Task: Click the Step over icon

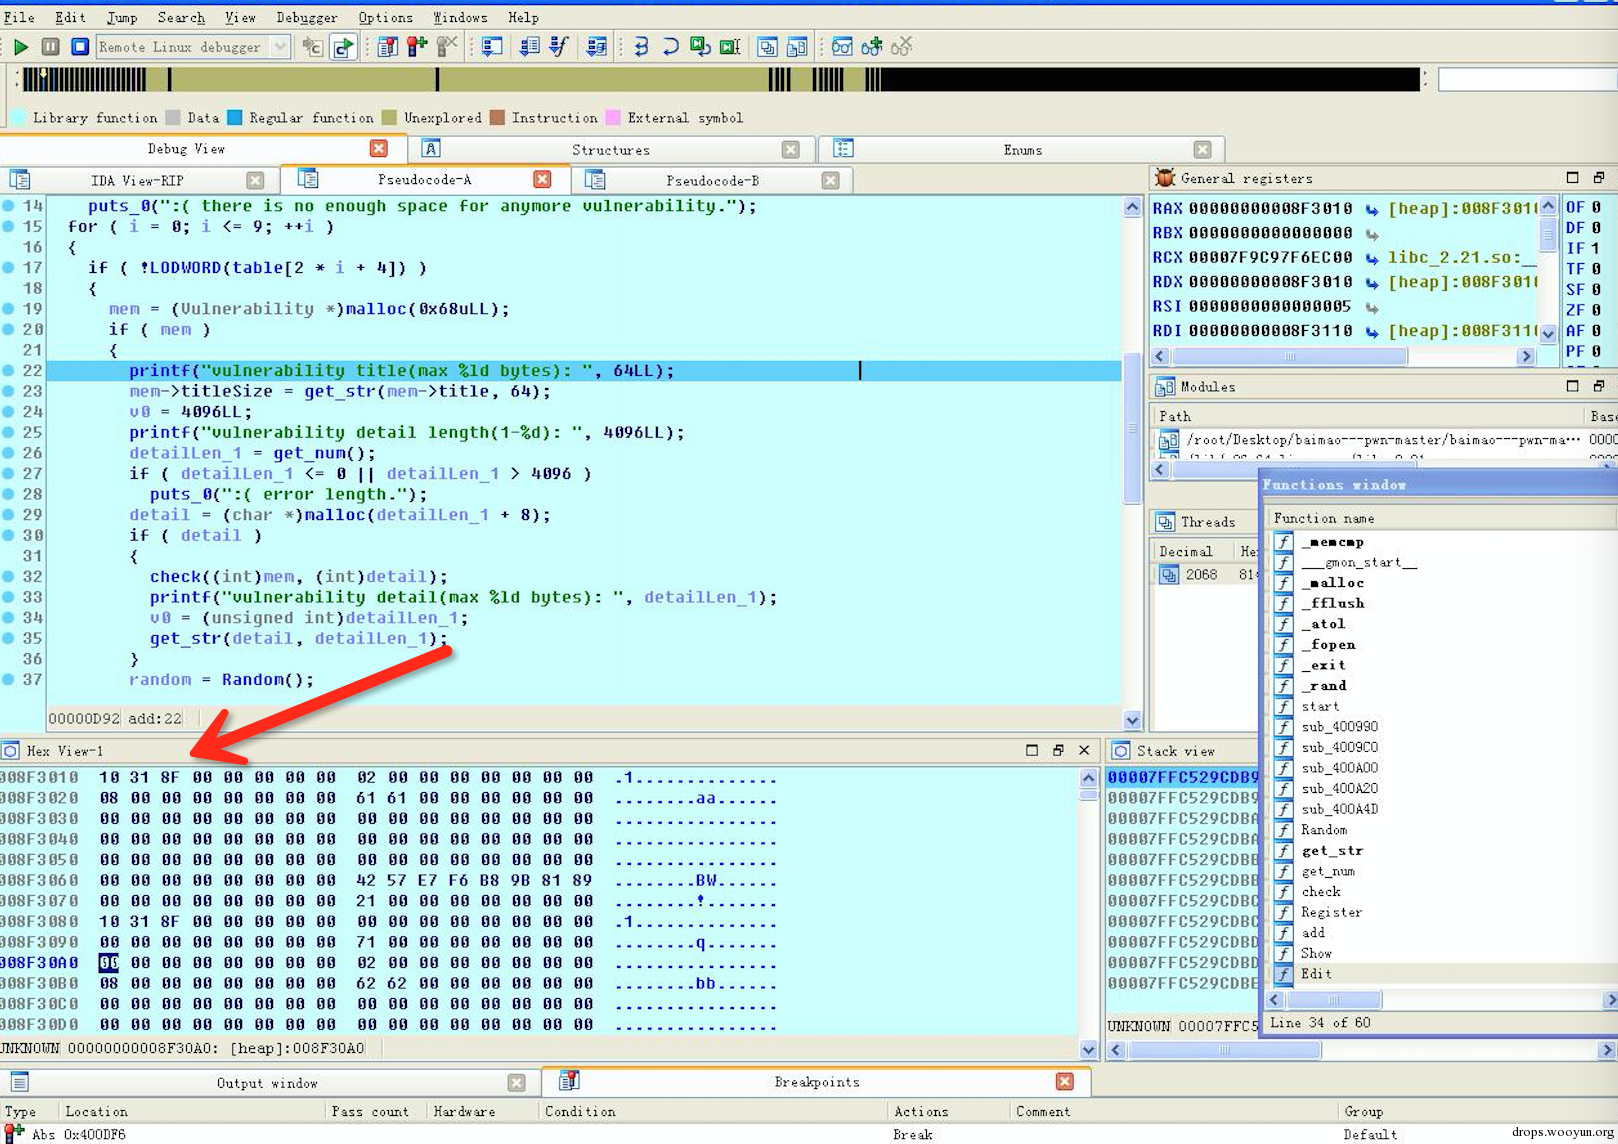Action: [670, 47]
